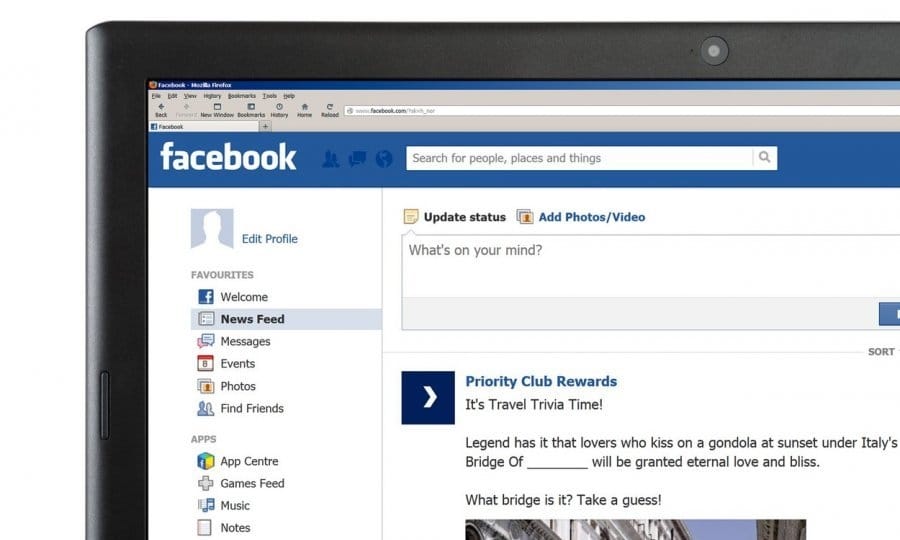Open the Bookmarks menu in menu bar
This screenshot has height=540, width=900.
pos(242,96)
